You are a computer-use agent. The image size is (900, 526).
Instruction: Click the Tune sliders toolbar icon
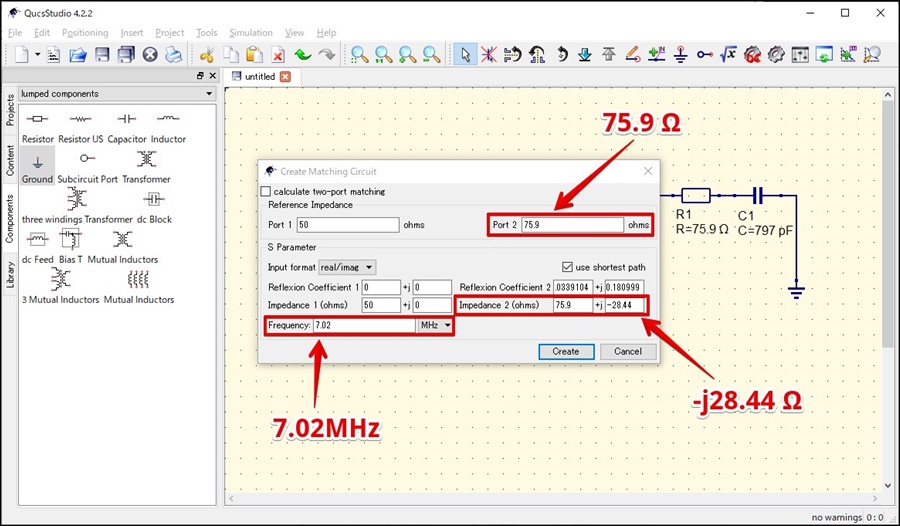click(x=800, y=55)
